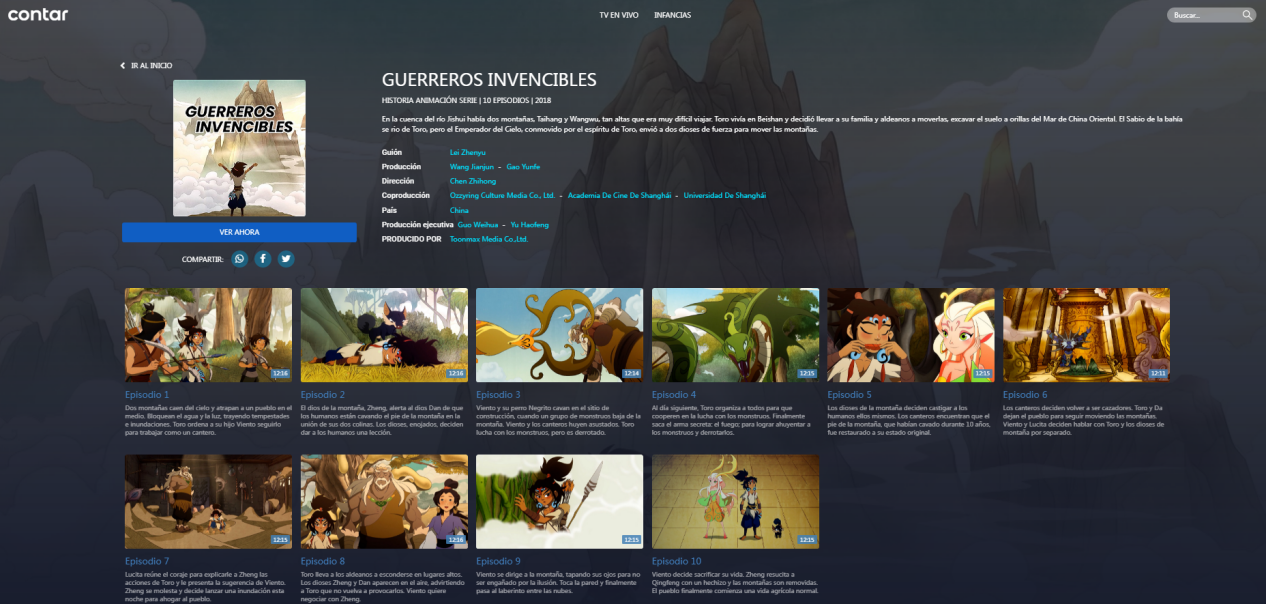Viewport: 1266px width, 604px height.
Task: Open the Episodio 5 title link
Action: (850, 395)
